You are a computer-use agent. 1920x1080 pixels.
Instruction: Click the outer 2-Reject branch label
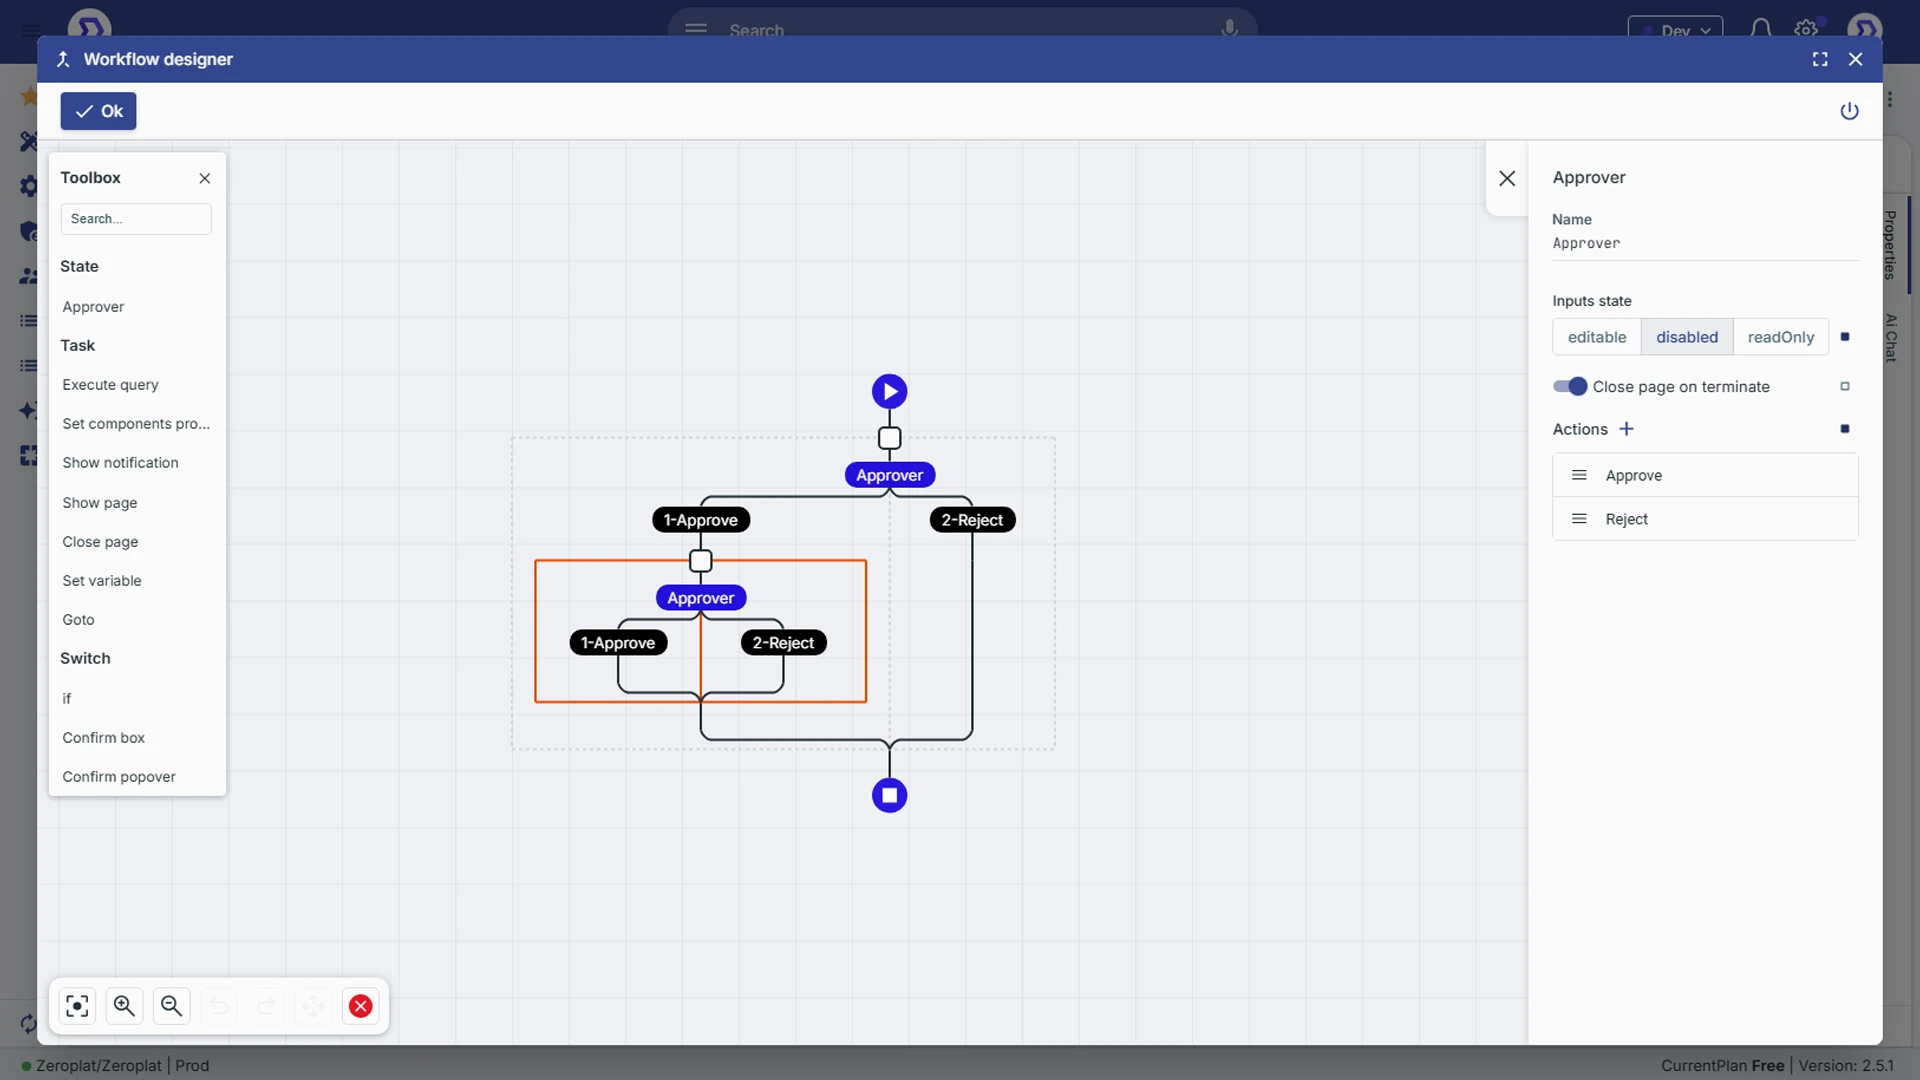point(972,520)
